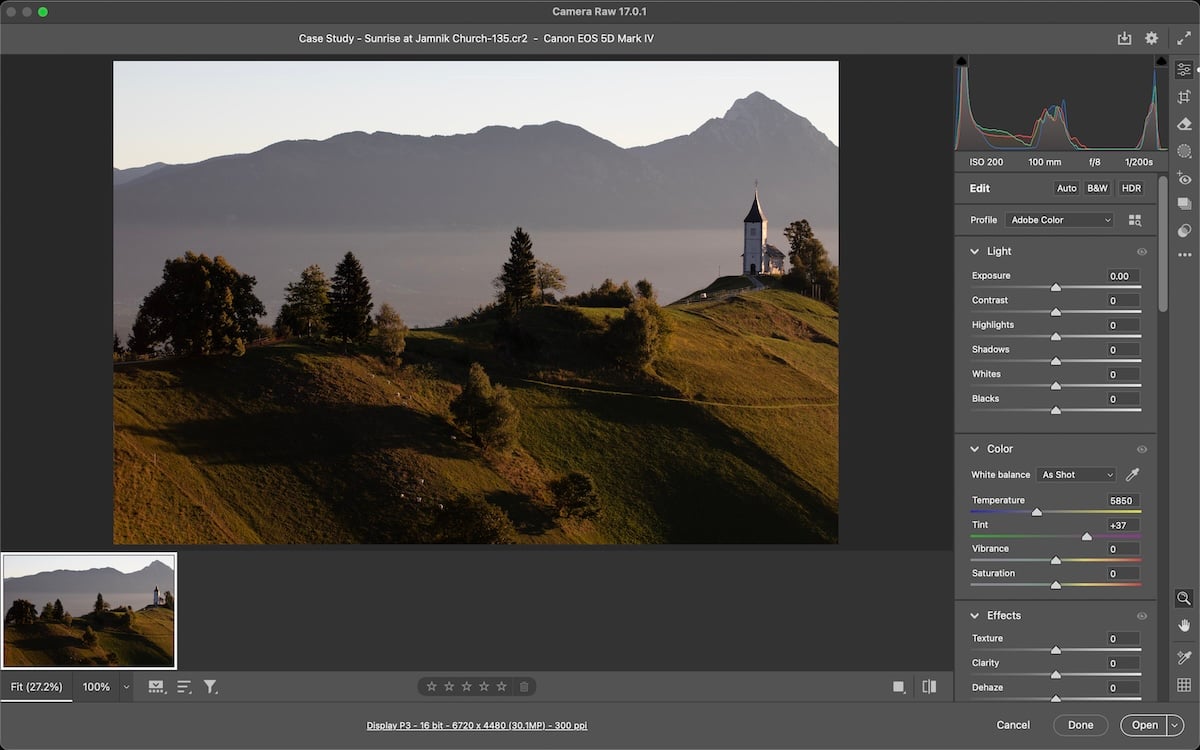Select the Red Eye removal tool

point(1184,178)
